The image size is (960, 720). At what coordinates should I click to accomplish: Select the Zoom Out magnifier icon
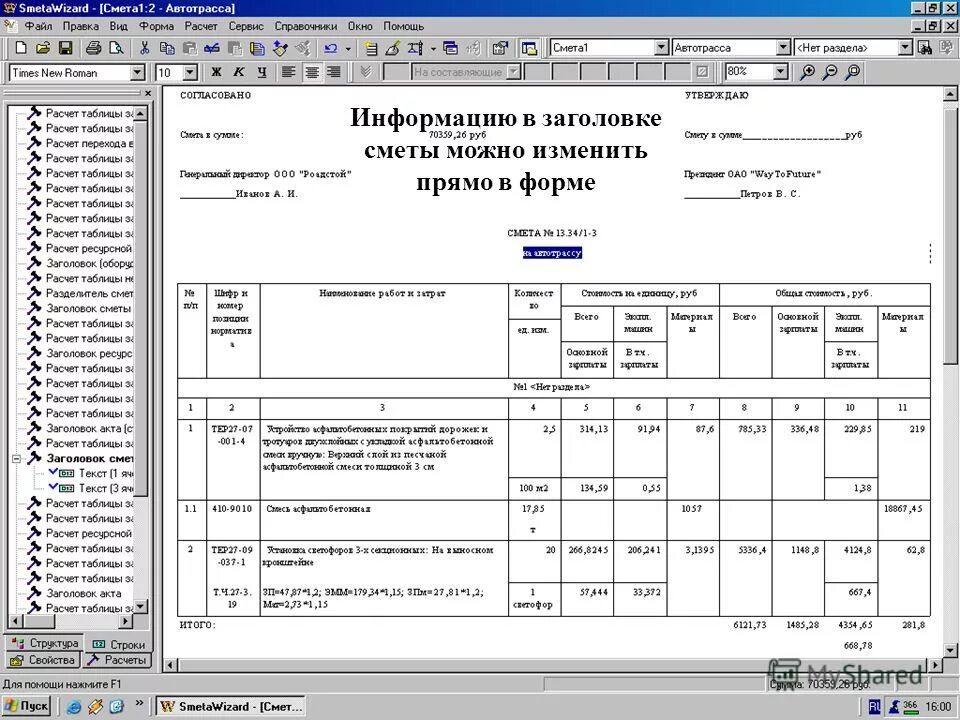click(829, 71)
